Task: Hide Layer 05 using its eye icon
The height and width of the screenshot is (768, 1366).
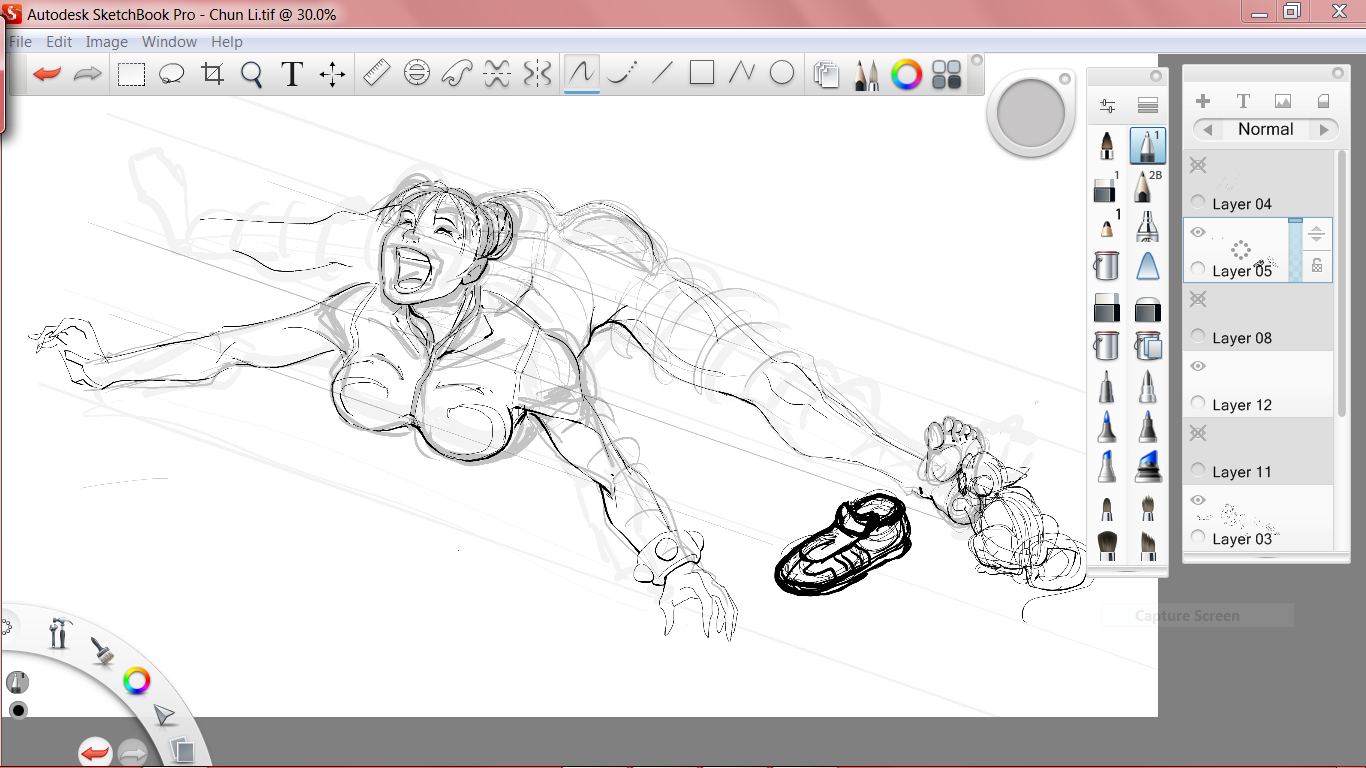Action: tap(1198, 232)
